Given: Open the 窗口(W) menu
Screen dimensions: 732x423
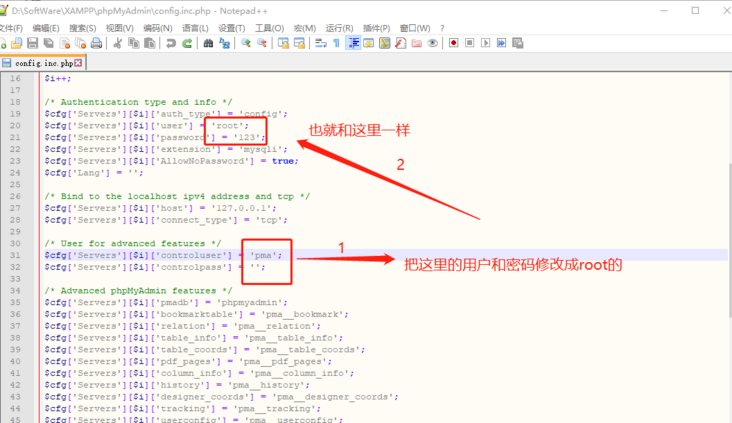Looking at the screenshot, I should 415,28.
